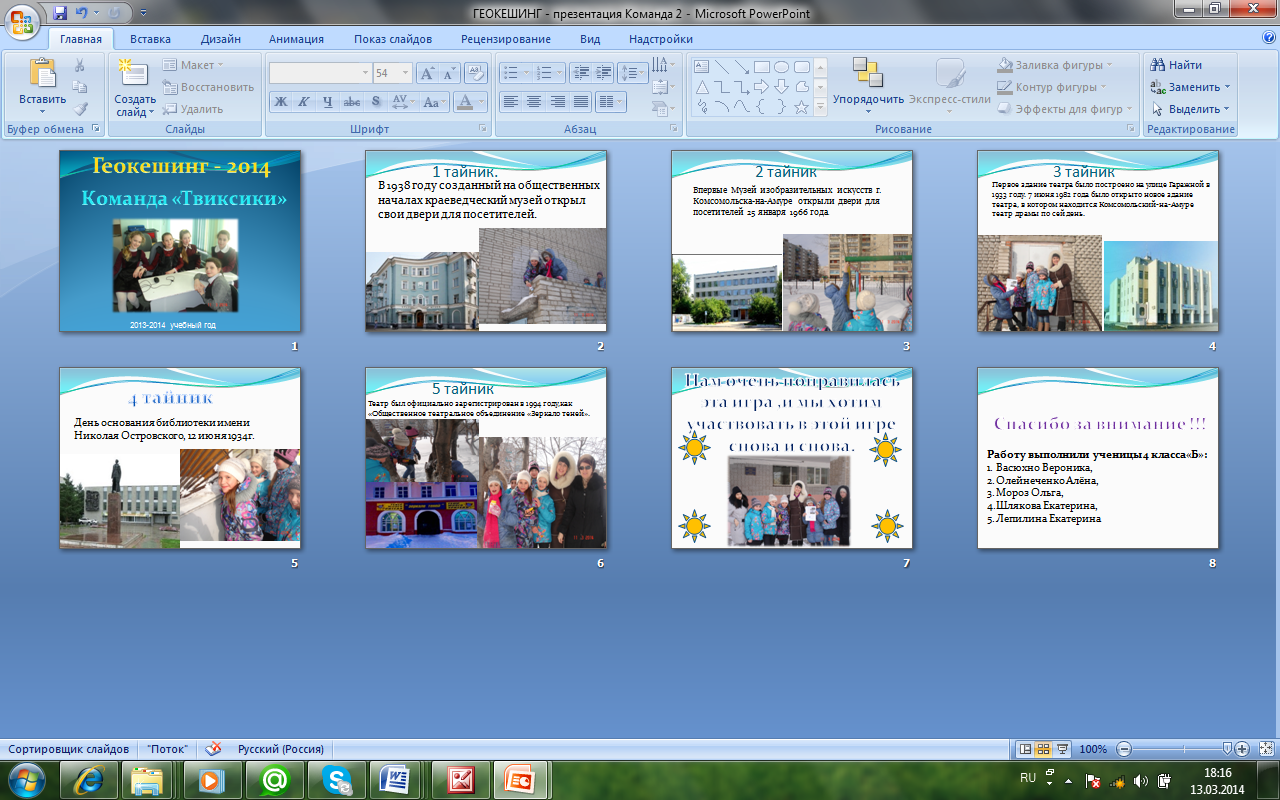Start slide show from status bar icon
Image resolution: width=1280 pixels, height=800 pixels.
(x=1062, y=749)
